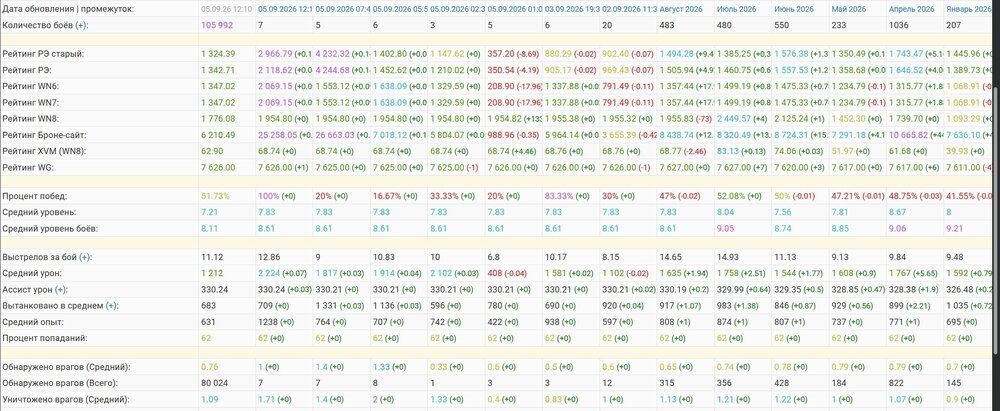1000x411 pixels.
Task: Open the 05.09.2026 01:0 period column
Action: pos(515,9)
